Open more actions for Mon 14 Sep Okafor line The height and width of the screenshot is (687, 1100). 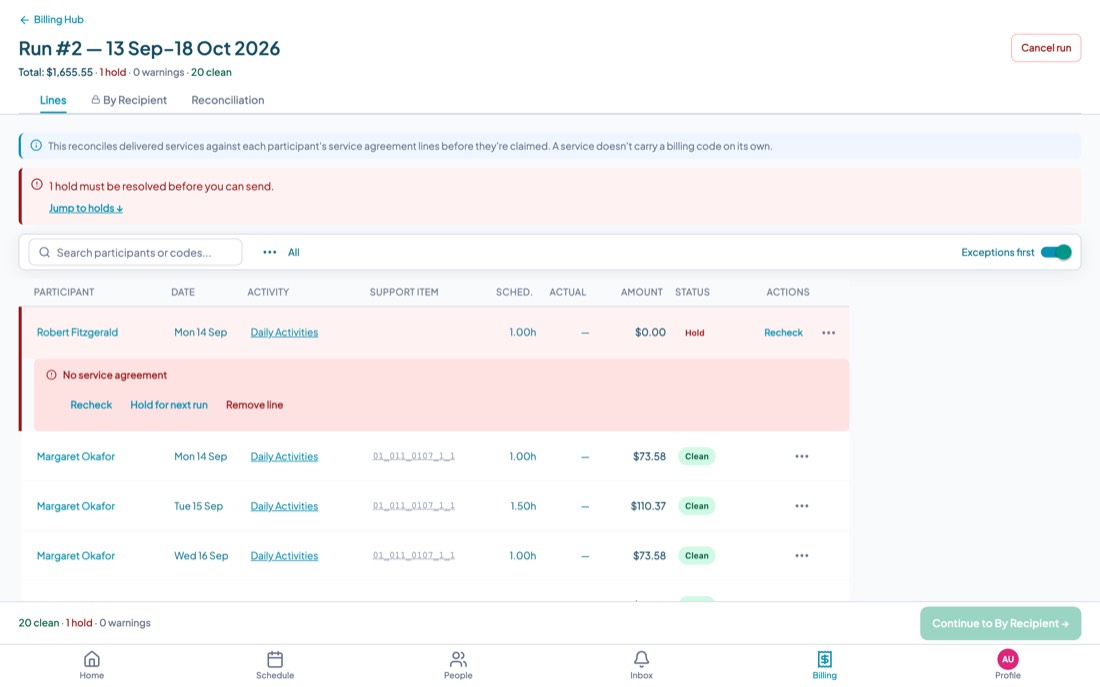pyautogui.click(x=802, y=456)
